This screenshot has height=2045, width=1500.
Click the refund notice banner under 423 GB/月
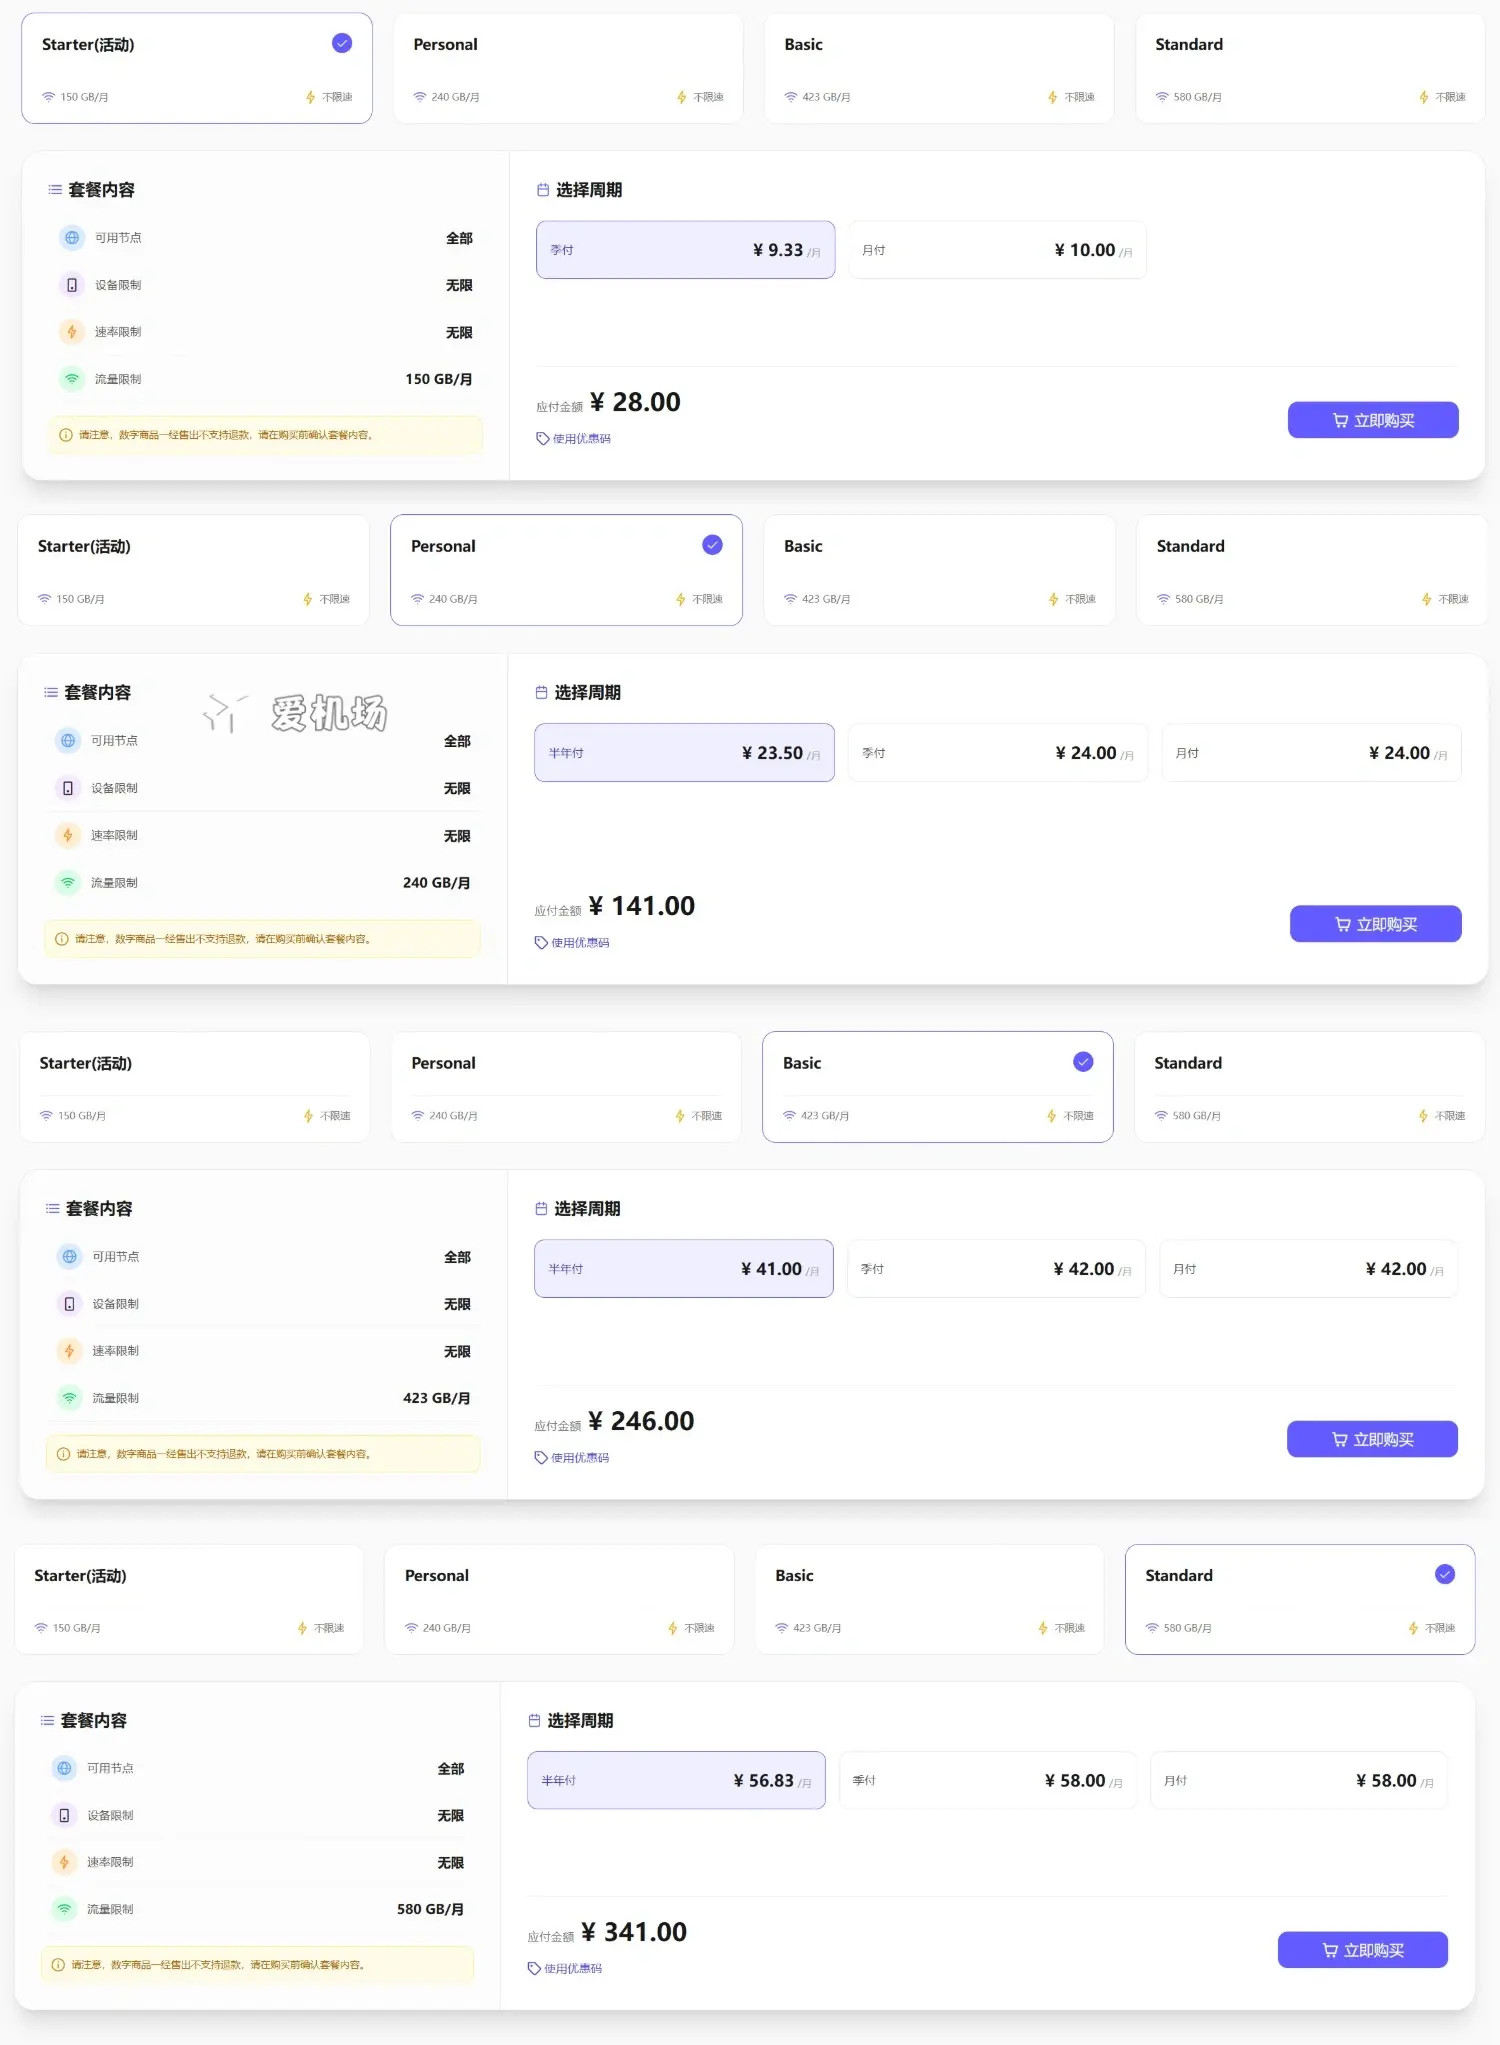(263, 1454)
